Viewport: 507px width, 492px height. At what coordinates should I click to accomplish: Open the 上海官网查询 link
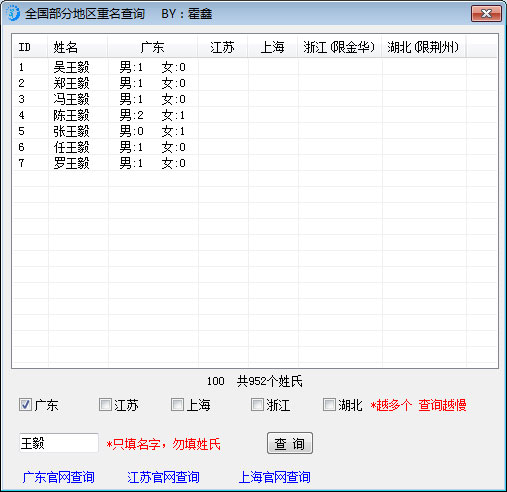click(275, 477)
